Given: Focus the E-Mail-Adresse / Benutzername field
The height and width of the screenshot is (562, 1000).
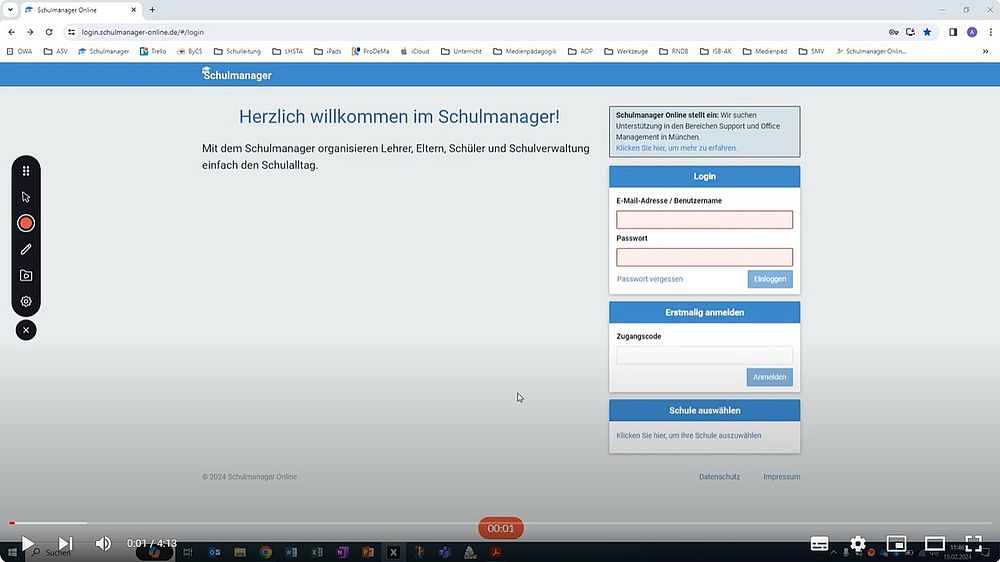Looking at the screenshot, I should coord(704,219).
